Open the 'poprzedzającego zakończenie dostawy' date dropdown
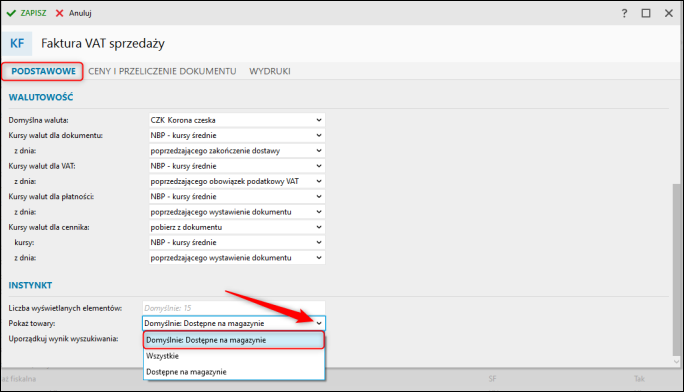The image size is (684, 392). (x=237, y=150)
